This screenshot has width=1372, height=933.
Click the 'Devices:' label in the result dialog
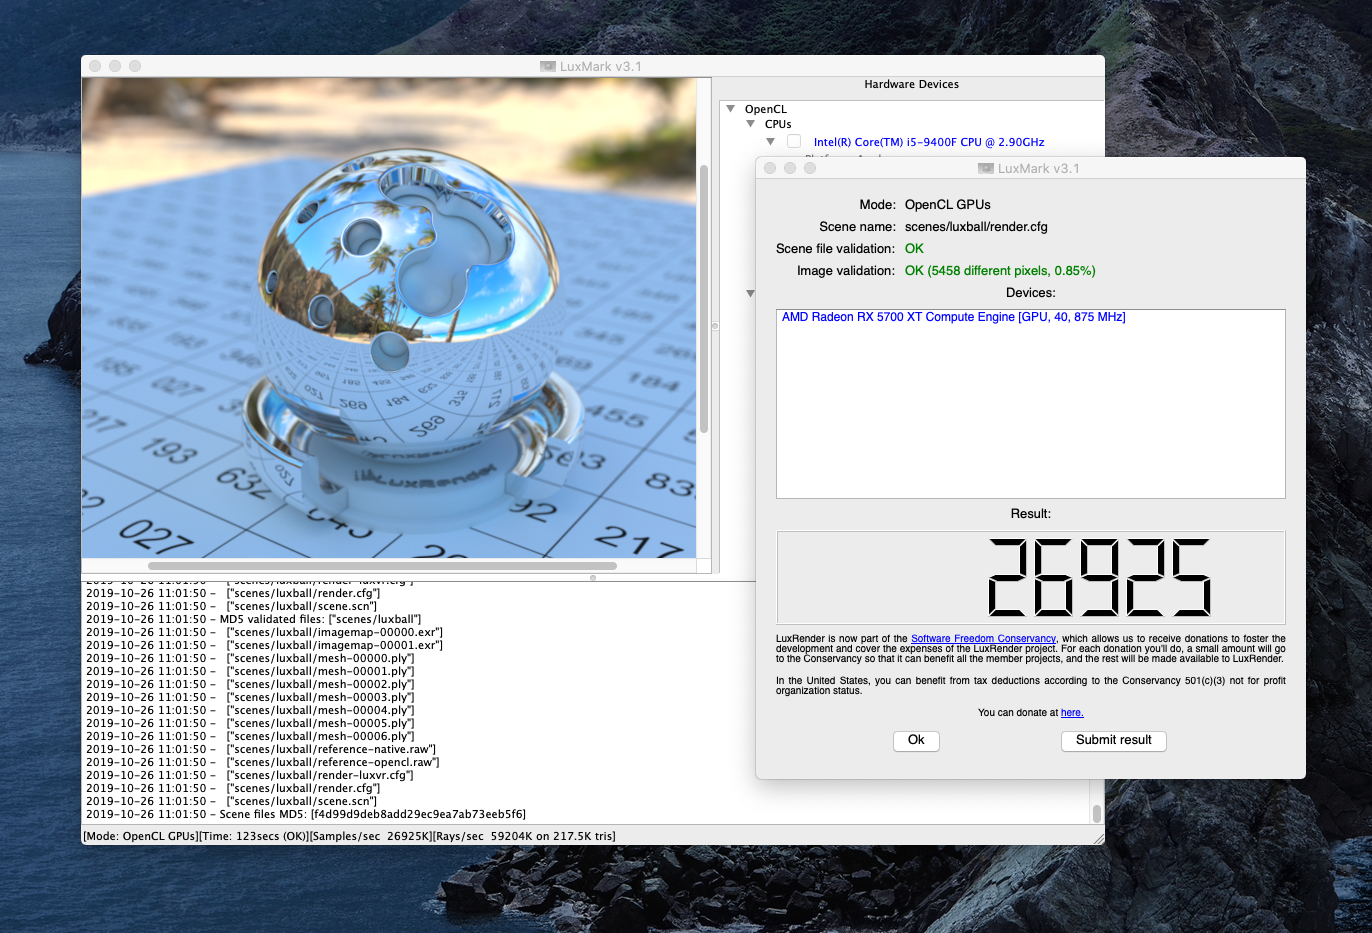pyautogui.click(x=1031, y=293)
